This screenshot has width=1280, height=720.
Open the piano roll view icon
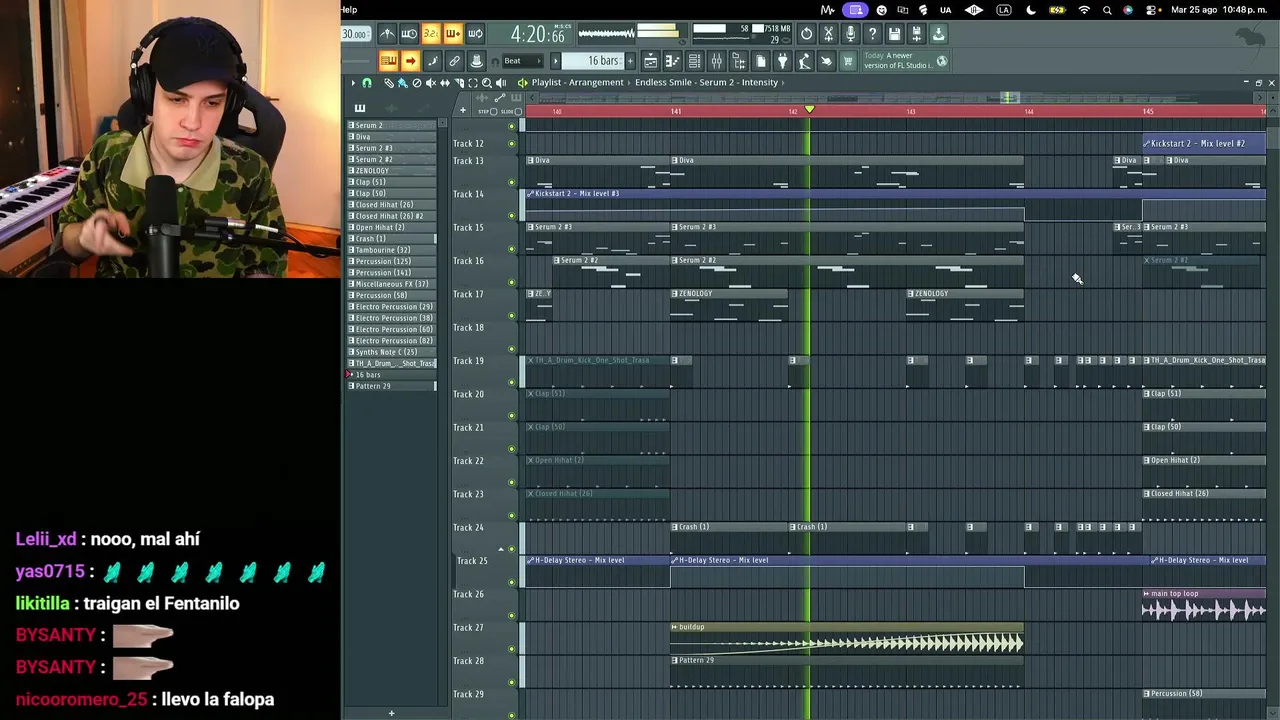tap(672, 62)
